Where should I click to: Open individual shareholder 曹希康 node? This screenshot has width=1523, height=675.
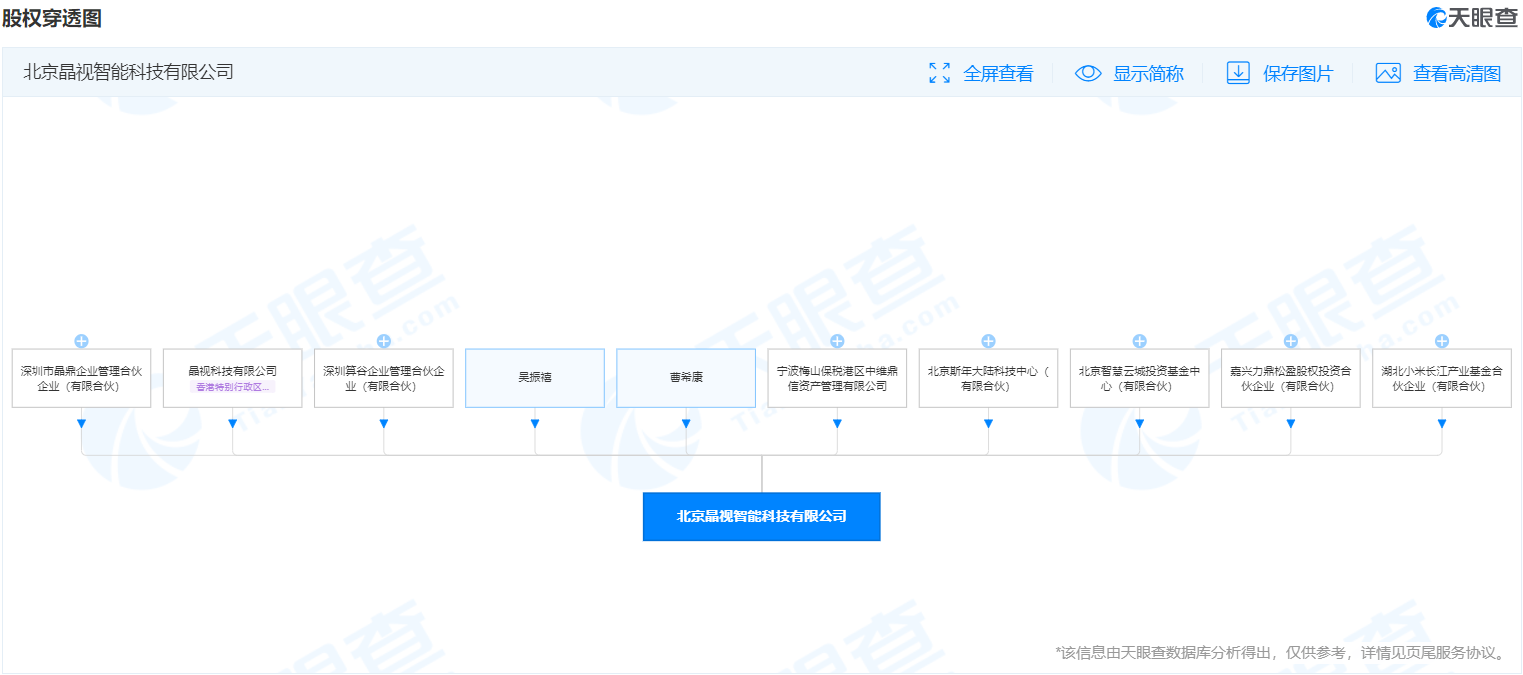point(686,378)
